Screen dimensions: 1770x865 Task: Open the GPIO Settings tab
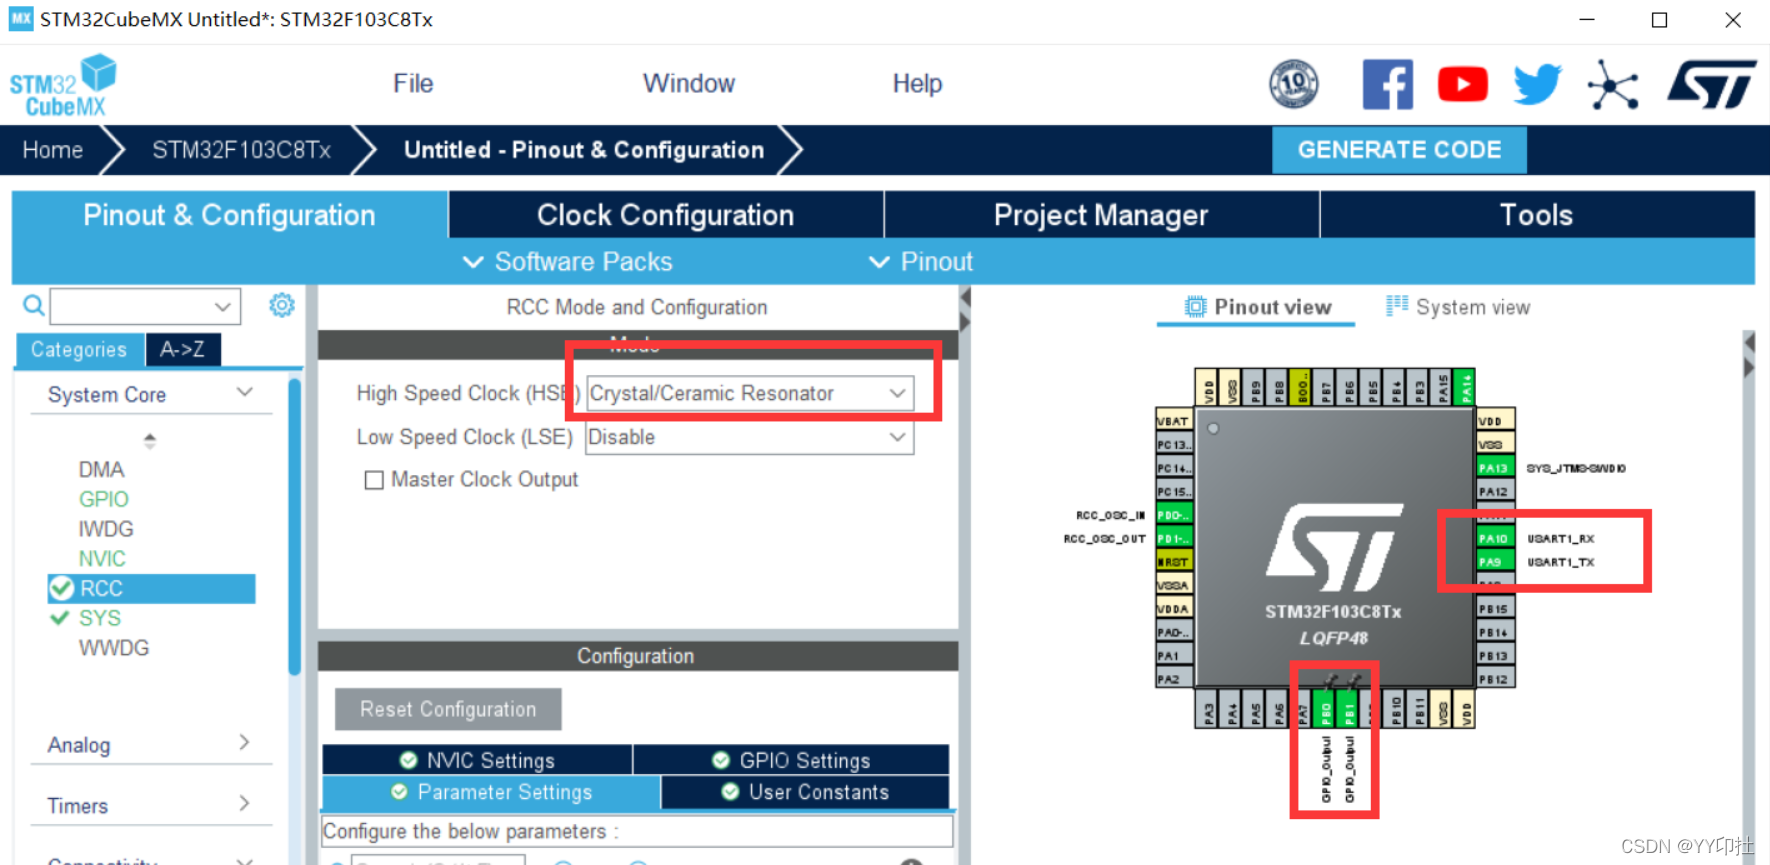791,760
